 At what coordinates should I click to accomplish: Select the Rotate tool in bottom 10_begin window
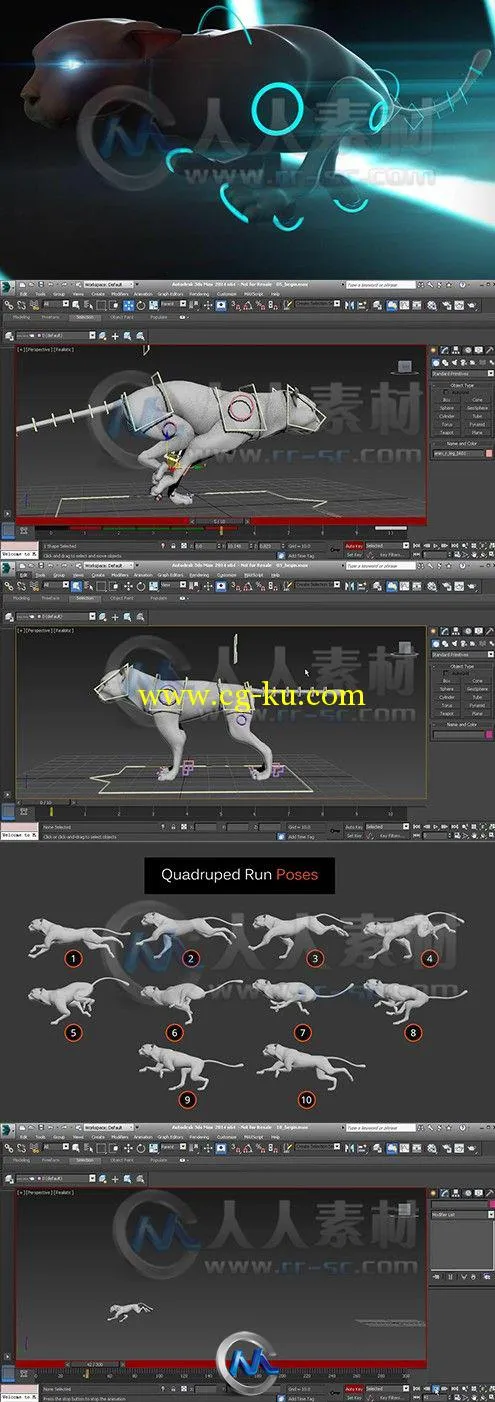pyautogui.click(x=141, y=1148)
